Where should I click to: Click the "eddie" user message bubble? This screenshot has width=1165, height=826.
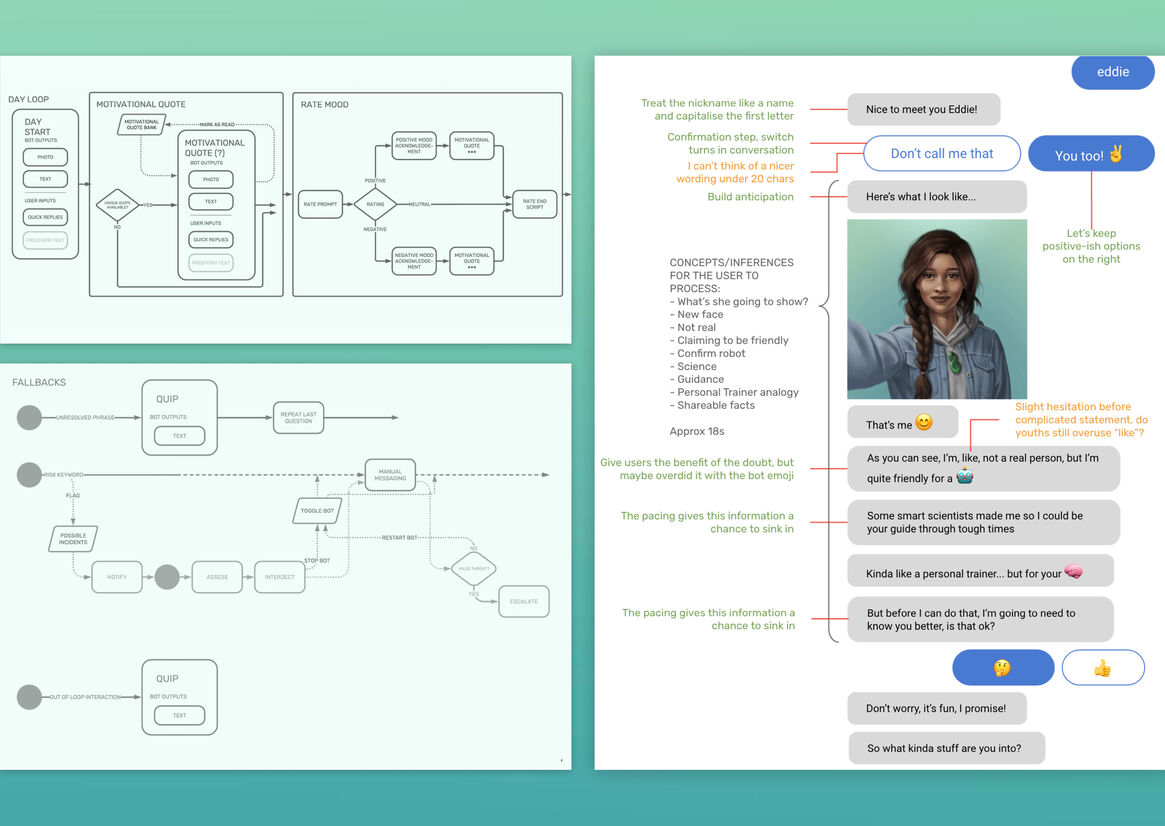pyautogui.click(x=1112, y=72)
